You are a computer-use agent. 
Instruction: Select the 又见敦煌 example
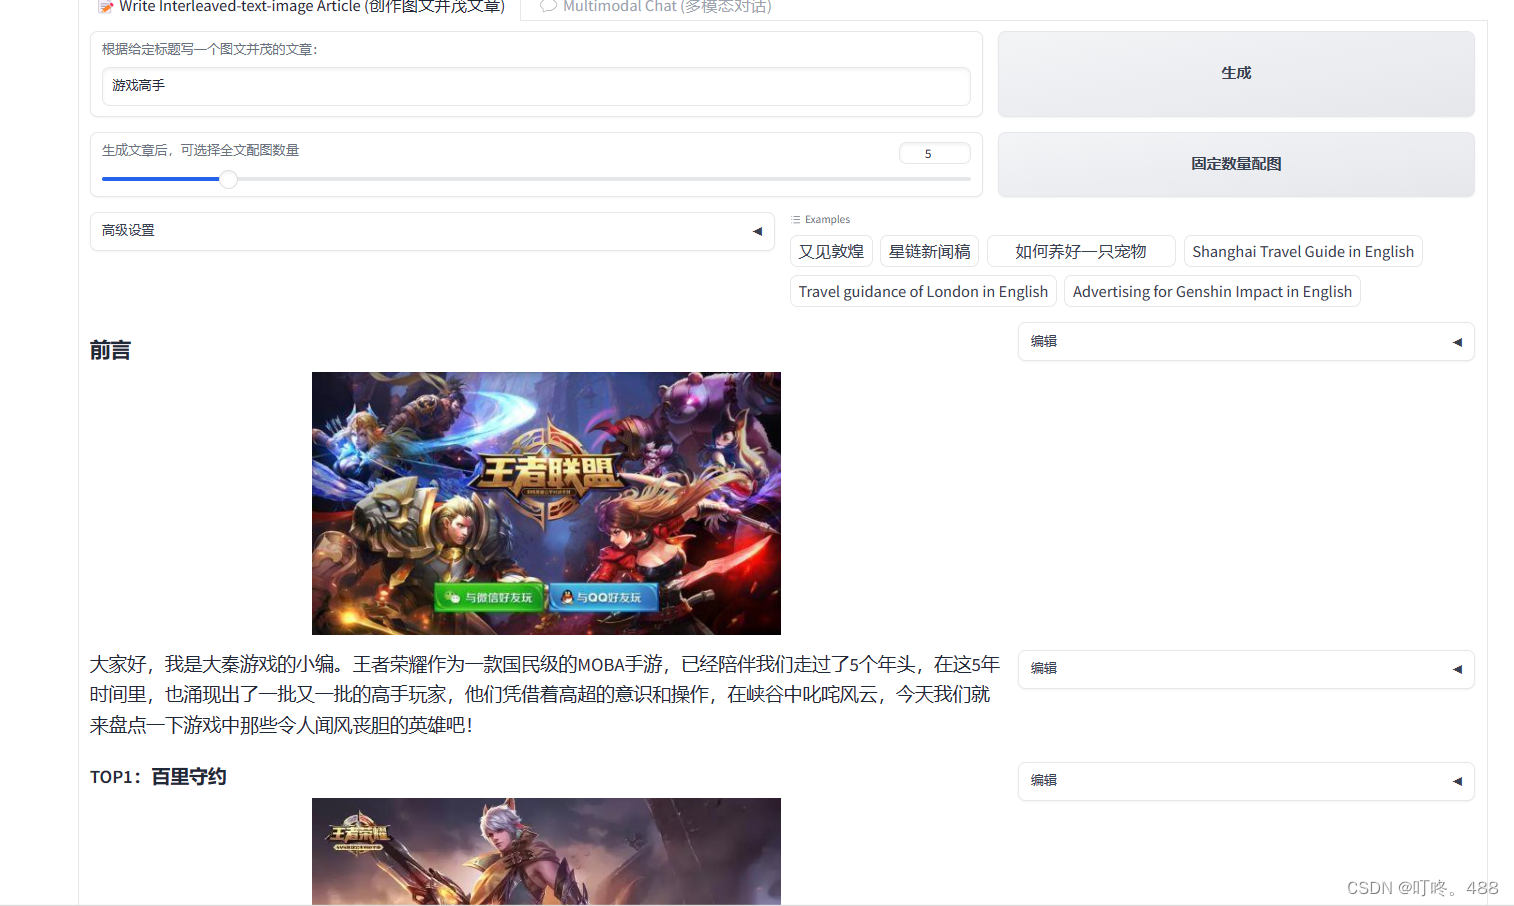[831, 251]
